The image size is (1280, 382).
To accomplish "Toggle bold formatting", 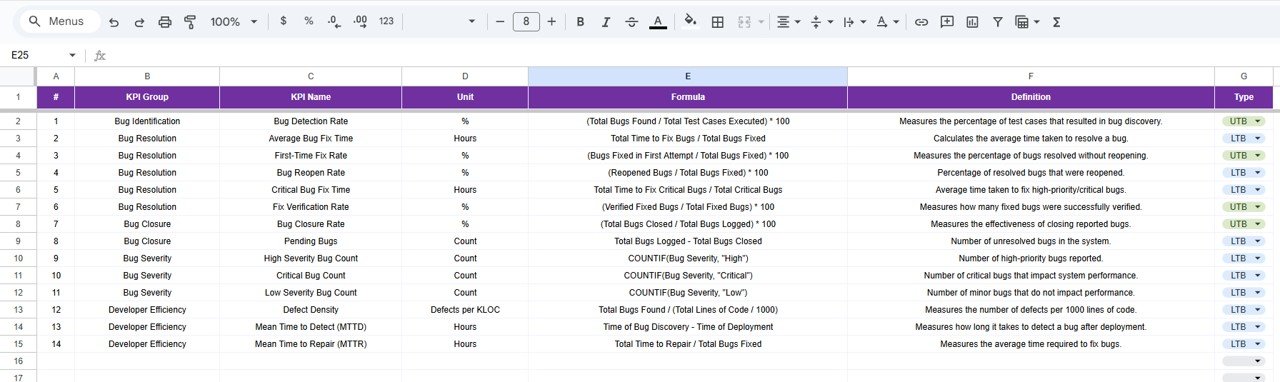I will tap(580, 21).
